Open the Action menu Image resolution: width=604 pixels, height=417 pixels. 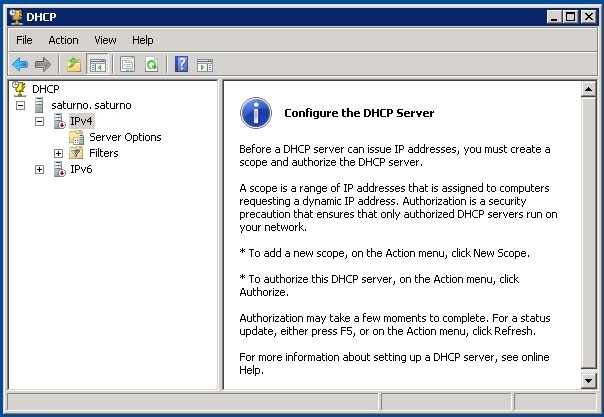(x=63, y=40)
